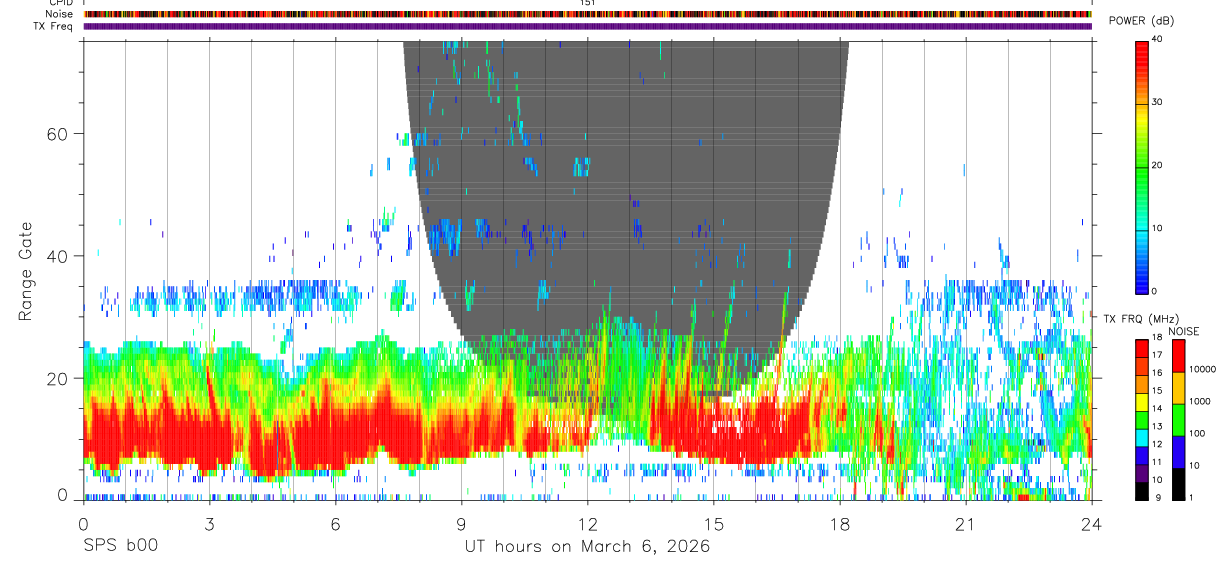
Task: Click the '1000' label on the NOISE scale
Action: point(1199,401)
